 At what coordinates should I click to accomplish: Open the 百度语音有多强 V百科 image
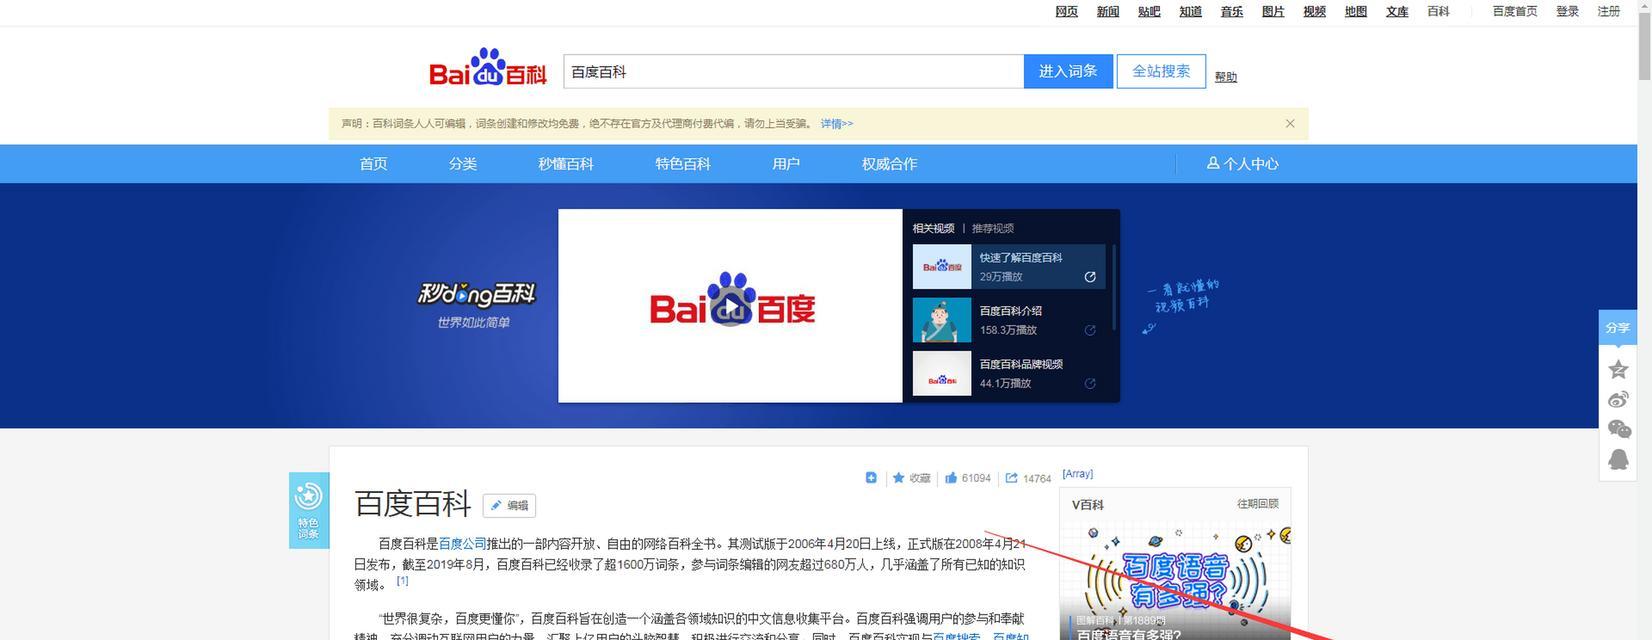(1175, 581)
